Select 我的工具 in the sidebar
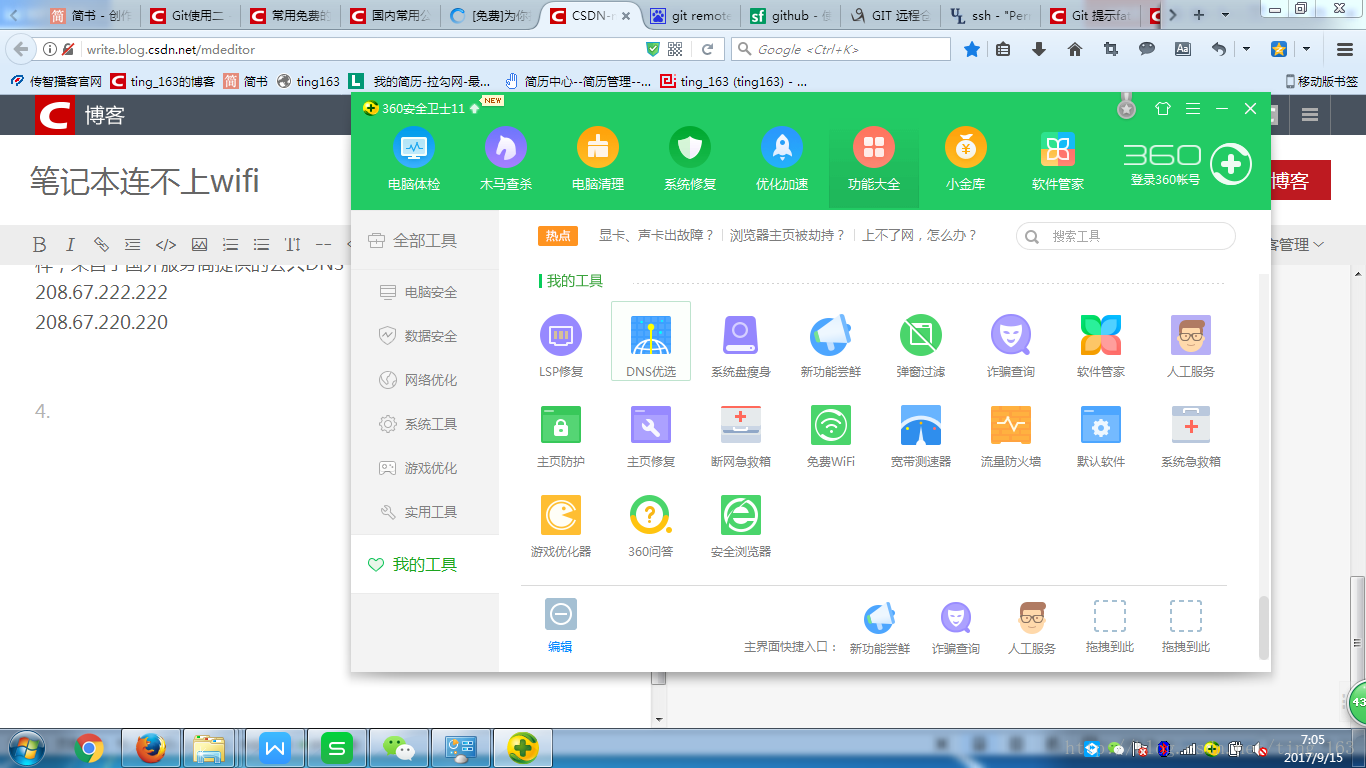Image resolution: width=1366 pixels, height=768 pixels. [x=425, y=565]
